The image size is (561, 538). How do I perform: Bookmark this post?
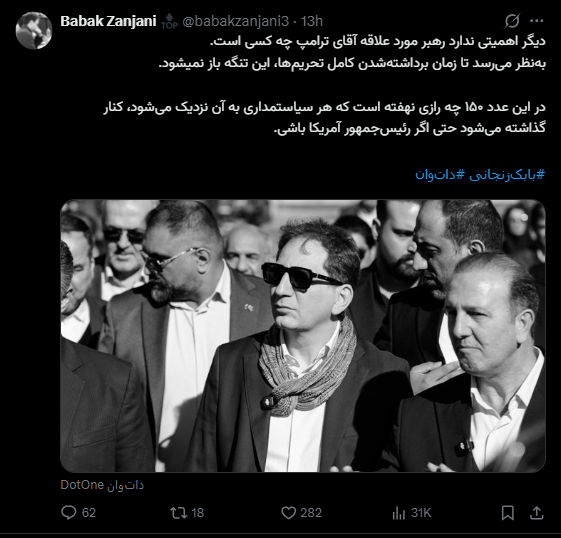coord(508,513)
